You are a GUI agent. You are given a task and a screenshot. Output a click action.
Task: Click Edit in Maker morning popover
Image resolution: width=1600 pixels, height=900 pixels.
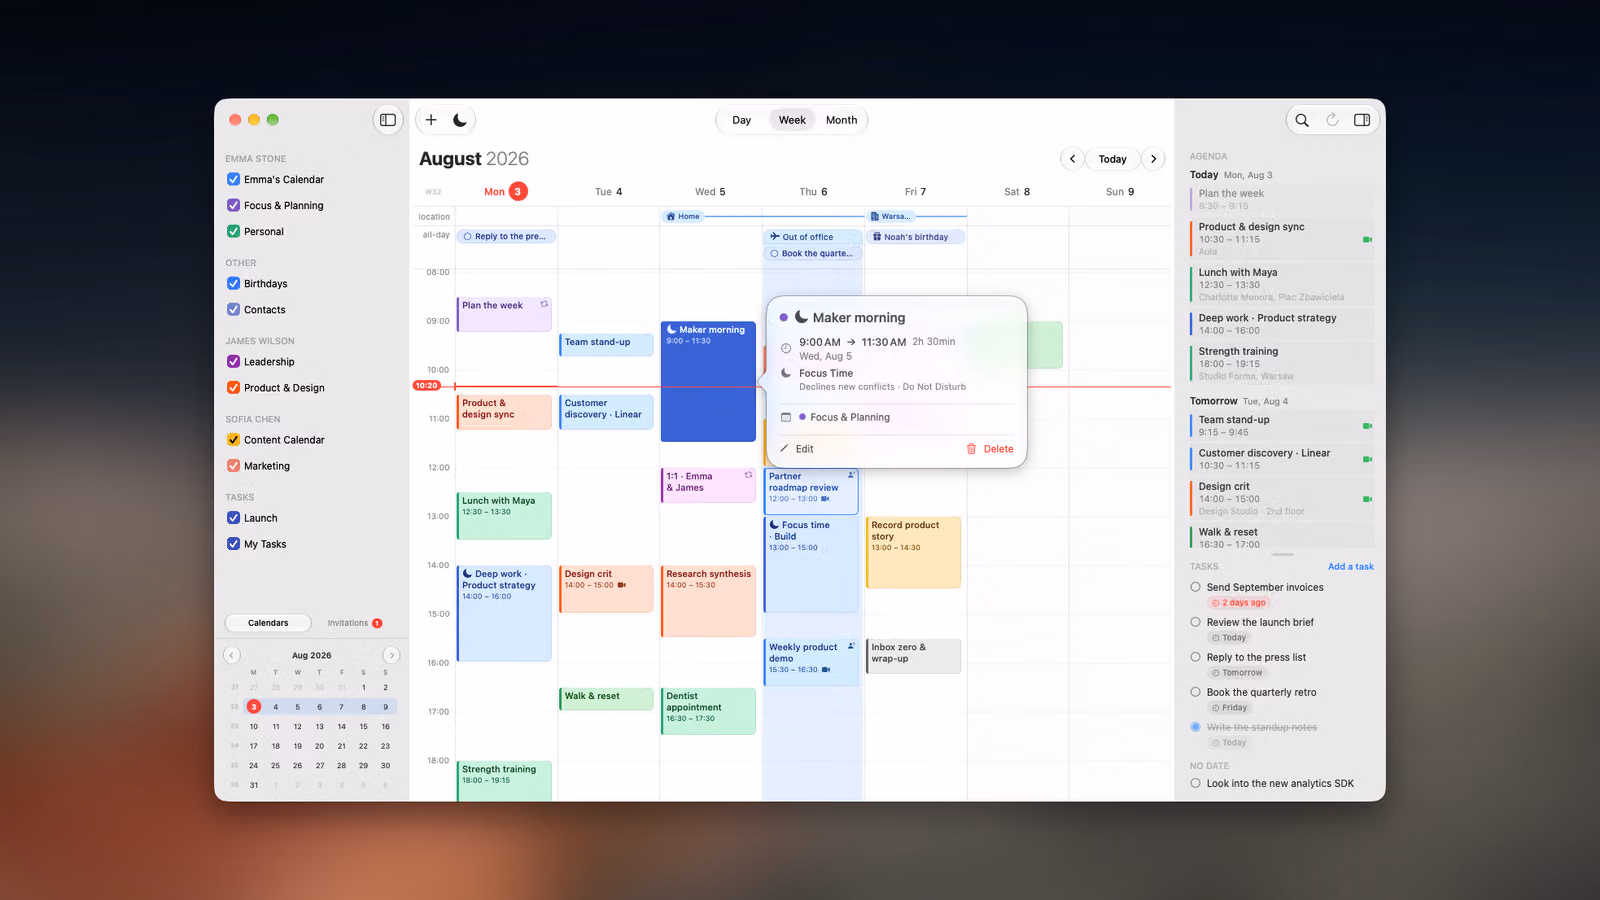pos(797,449)
